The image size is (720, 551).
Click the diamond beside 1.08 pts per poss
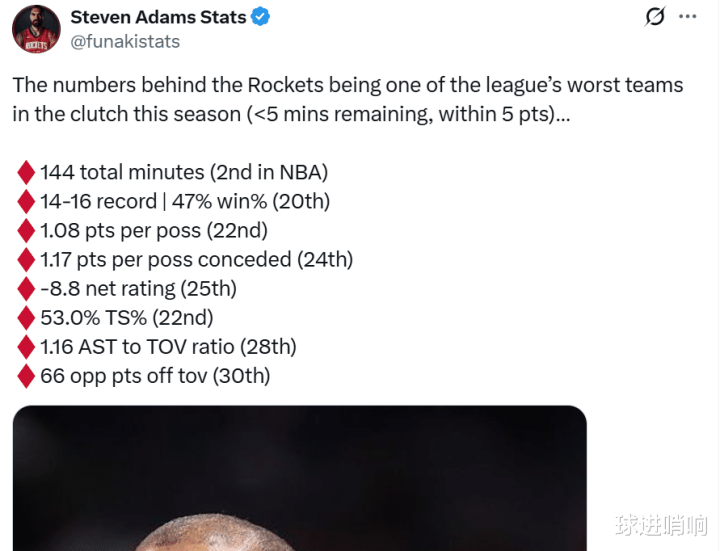(x=26, y=231)
